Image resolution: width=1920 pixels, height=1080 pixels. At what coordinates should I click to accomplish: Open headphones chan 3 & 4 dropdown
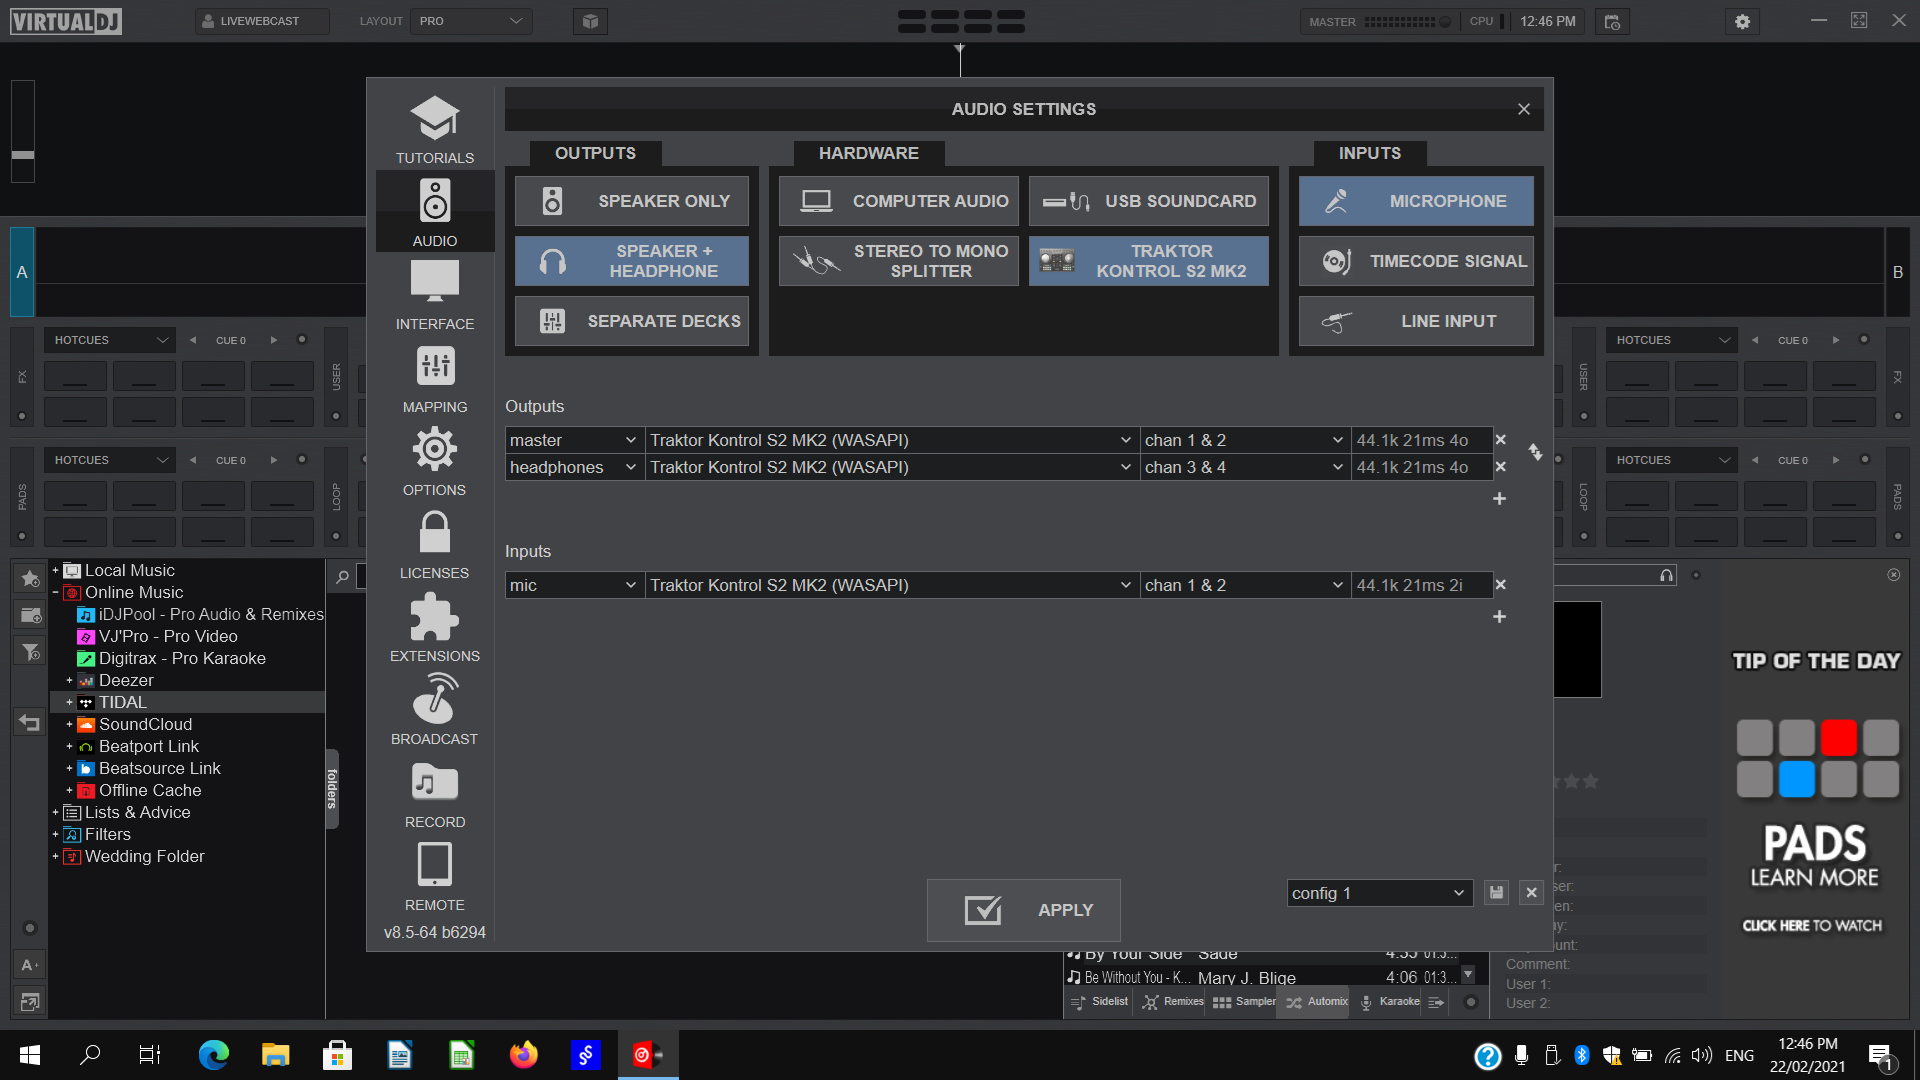click(x=1244, y=467)
